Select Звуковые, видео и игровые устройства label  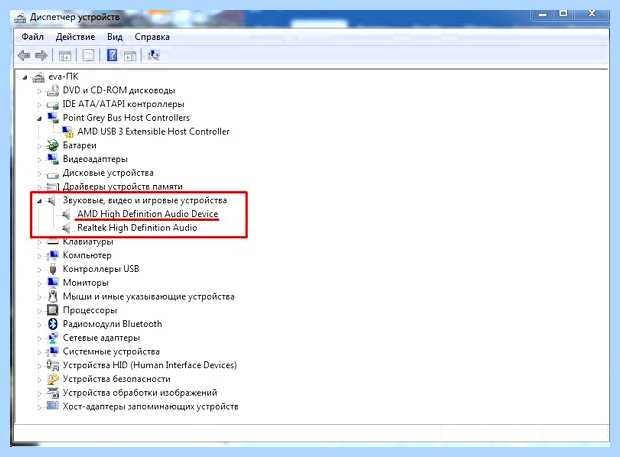click(145, 200)
